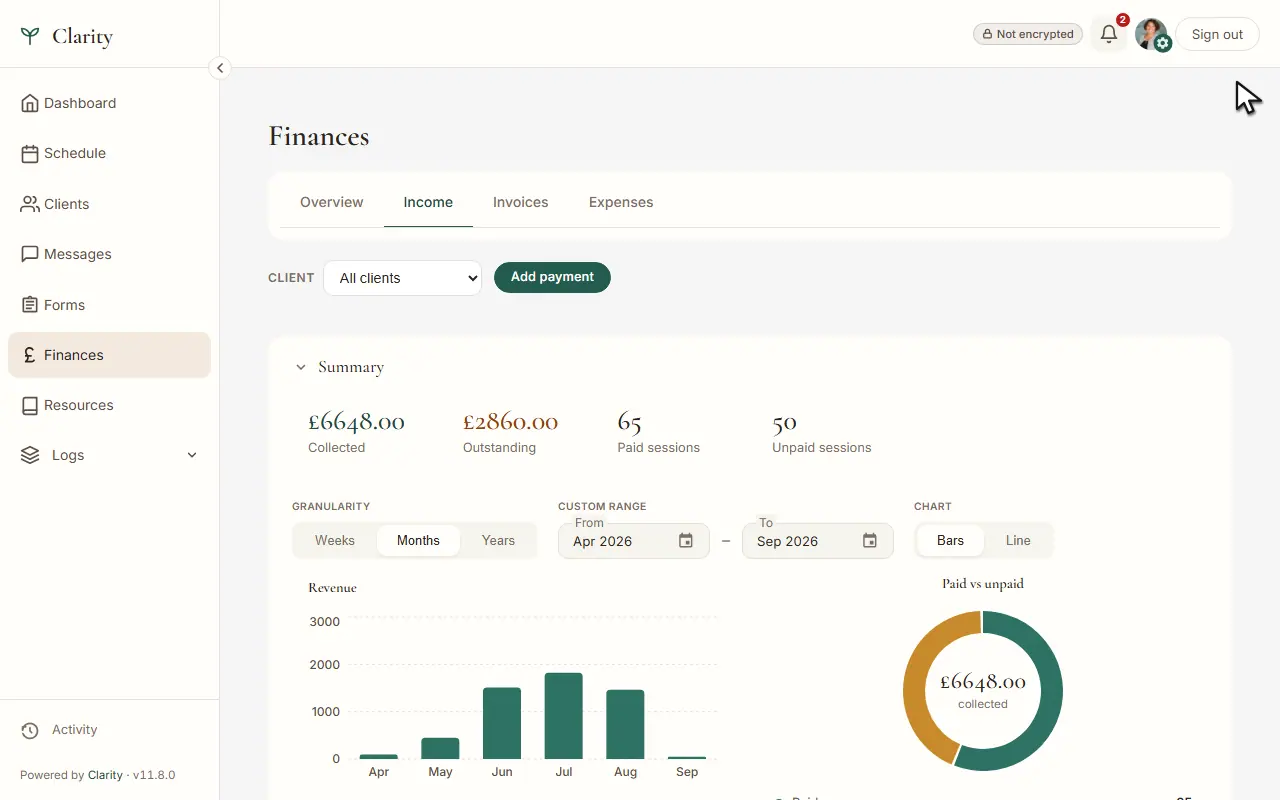Set granularity to Months
Image resolution: width=1280 pixels, height=800 pixels.
pyautogui.click(x=418, y=541)
